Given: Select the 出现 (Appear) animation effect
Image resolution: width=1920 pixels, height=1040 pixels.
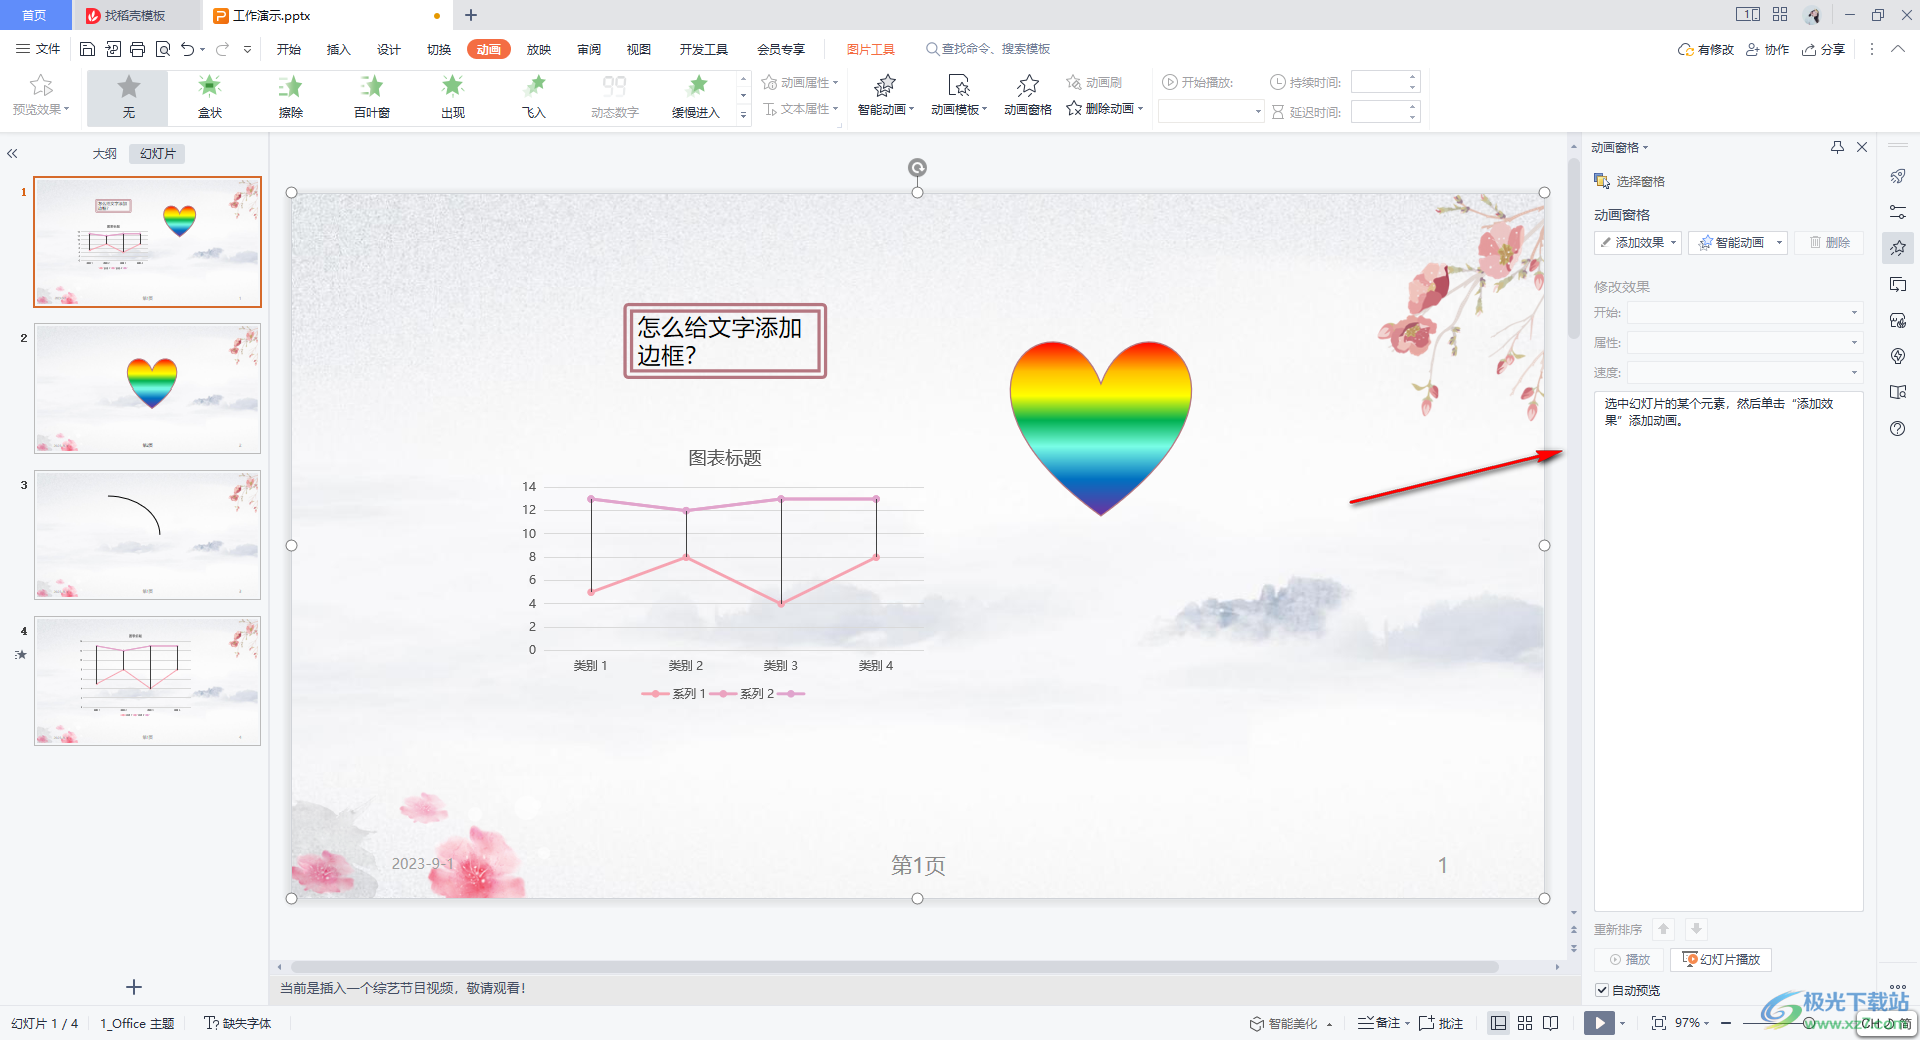Looking at the screenshot, I should point(453,97).
